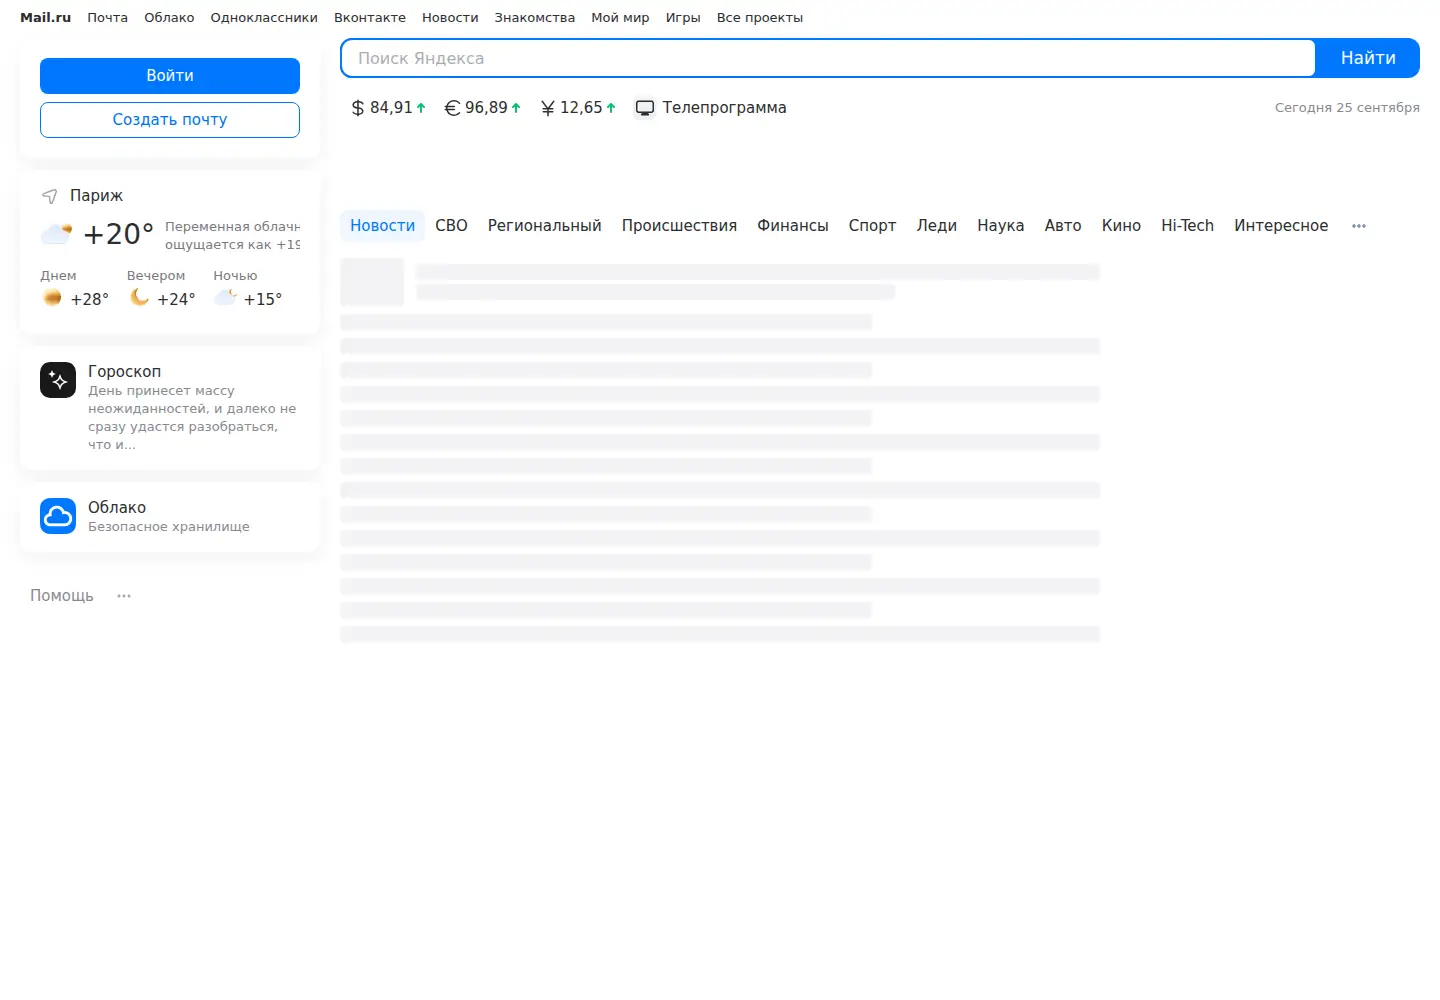Click the Париж city name

[x=96, y=196]
